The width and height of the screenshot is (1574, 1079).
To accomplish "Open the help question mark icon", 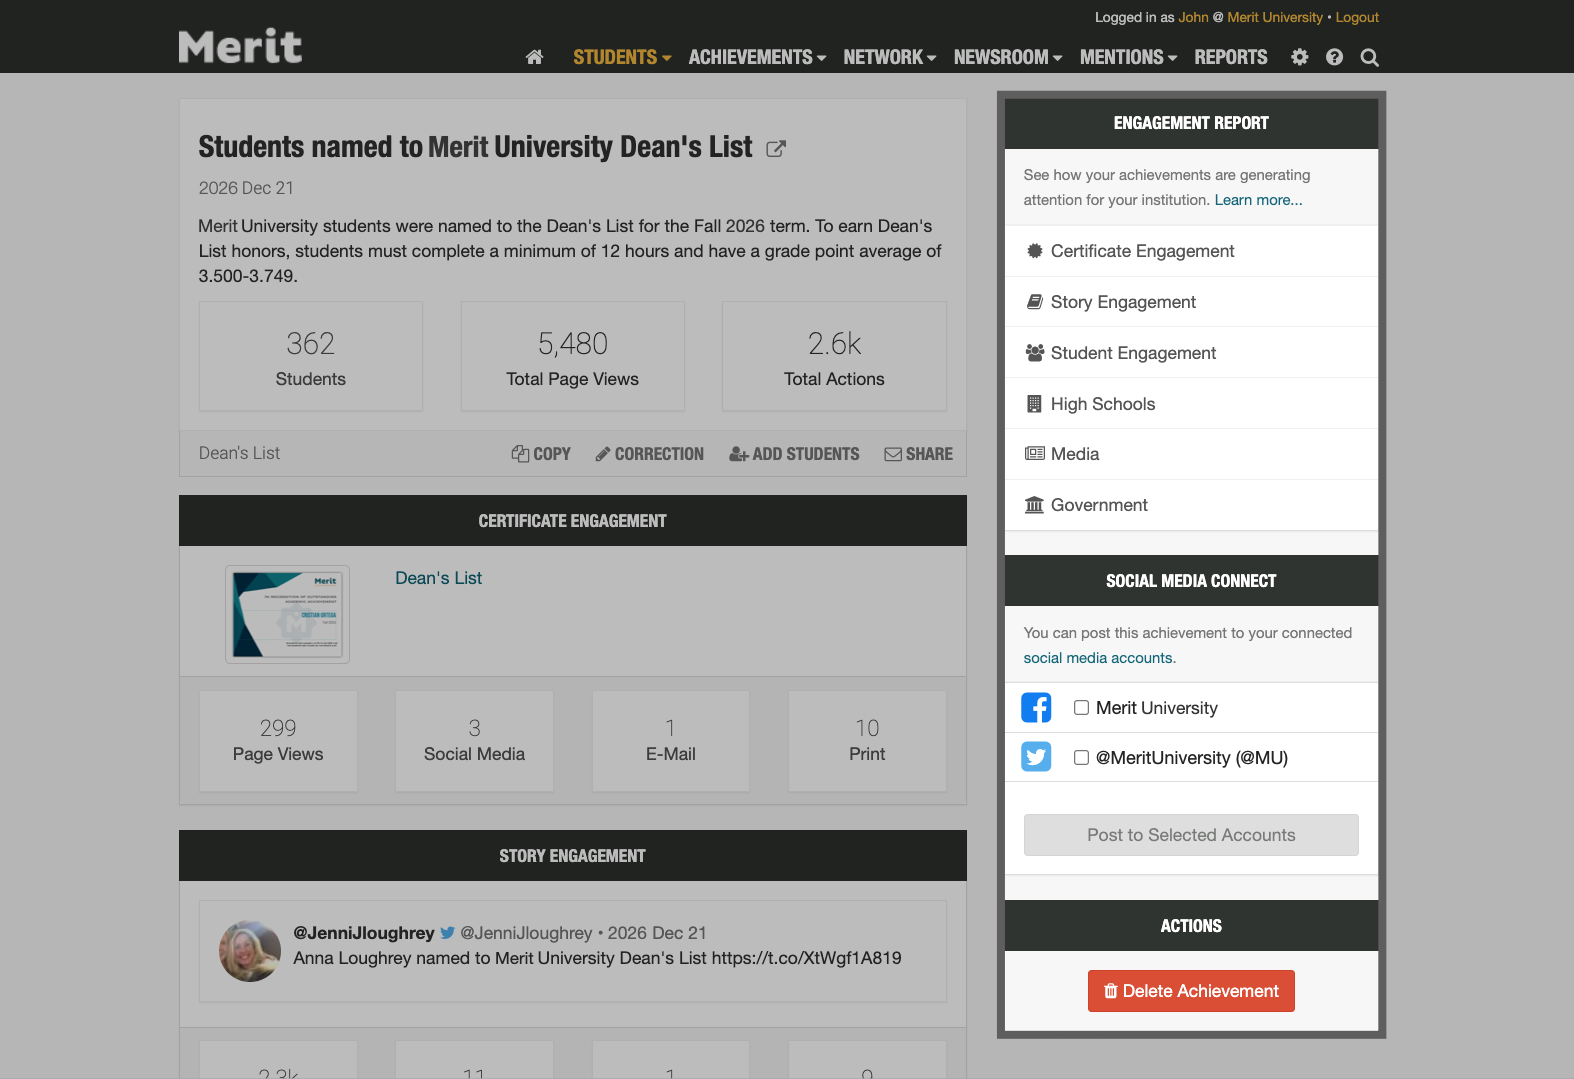I will (1334, 57).
